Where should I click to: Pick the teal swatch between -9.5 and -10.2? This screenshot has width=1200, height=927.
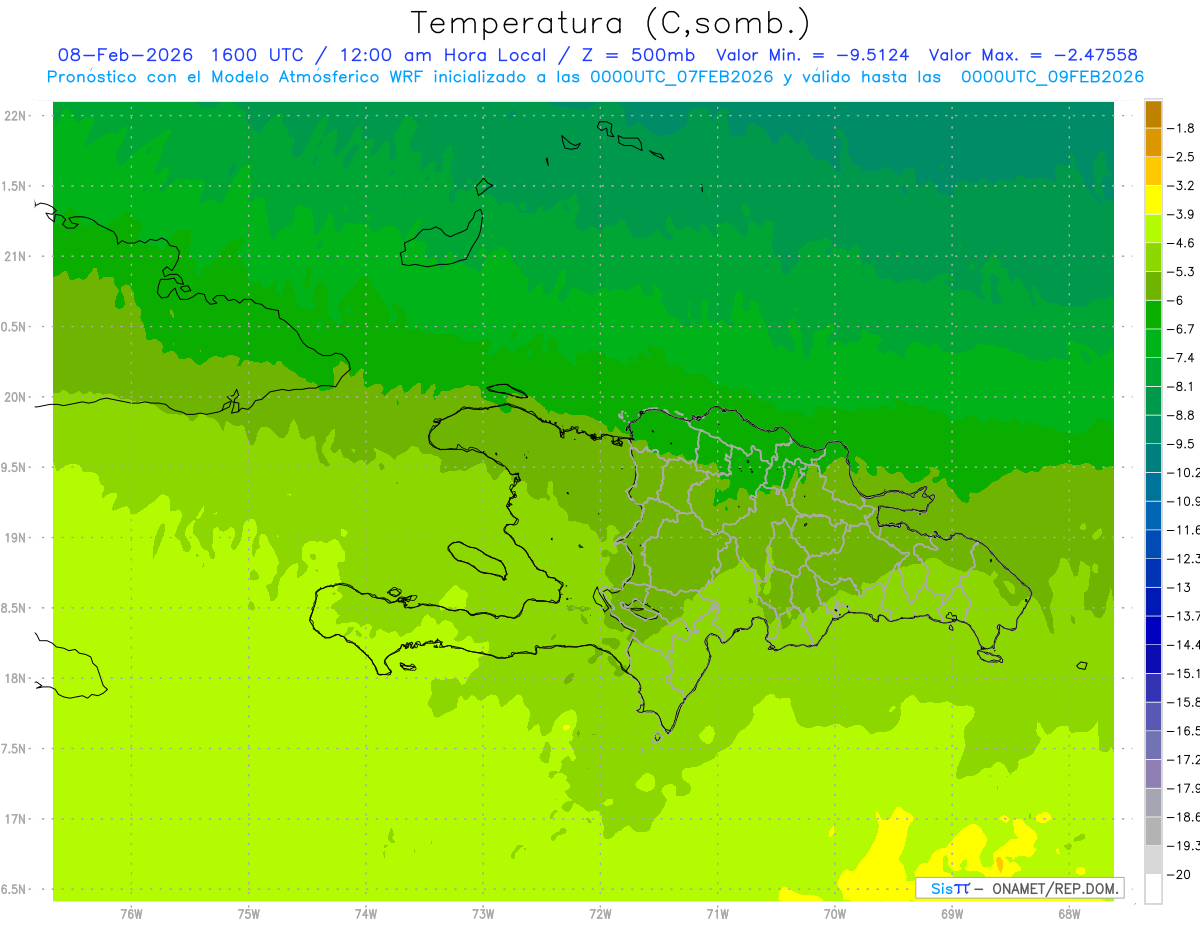coord(1153,458)
